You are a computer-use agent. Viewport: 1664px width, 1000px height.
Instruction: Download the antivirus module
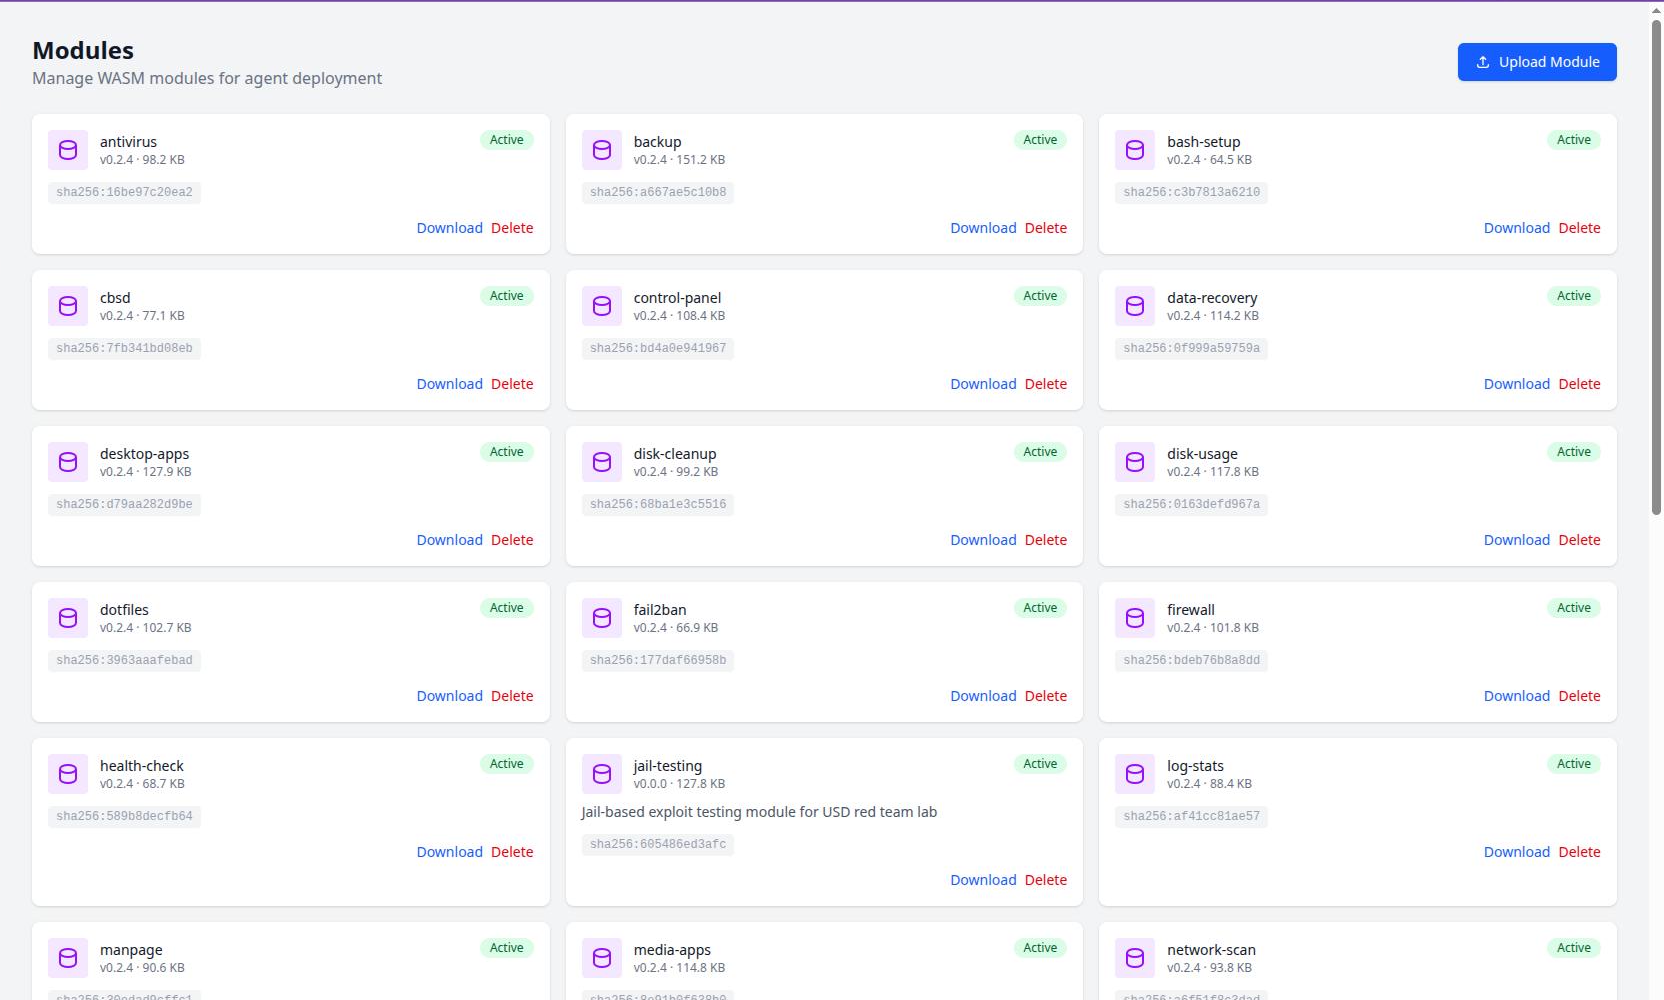pyautogui.click(x=449, y=228)
